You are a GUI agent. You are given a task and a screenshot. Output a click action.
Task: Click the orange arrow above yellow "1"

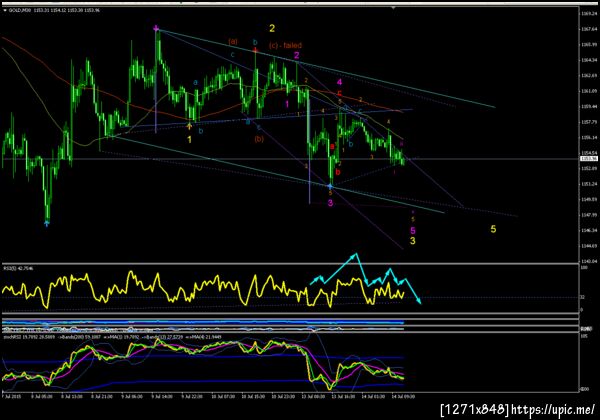coord(189,125)
